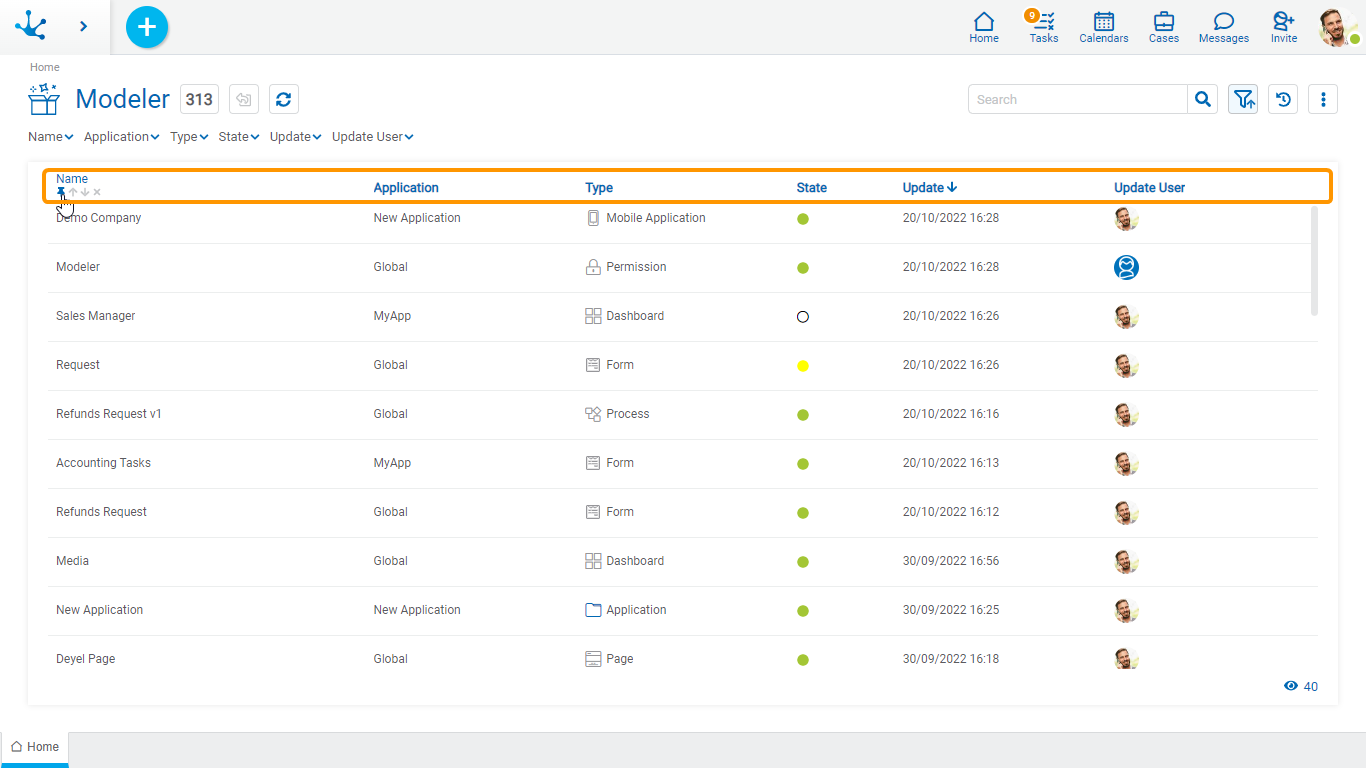
Task: Click the Application column header
Action: tap(406, 187)
